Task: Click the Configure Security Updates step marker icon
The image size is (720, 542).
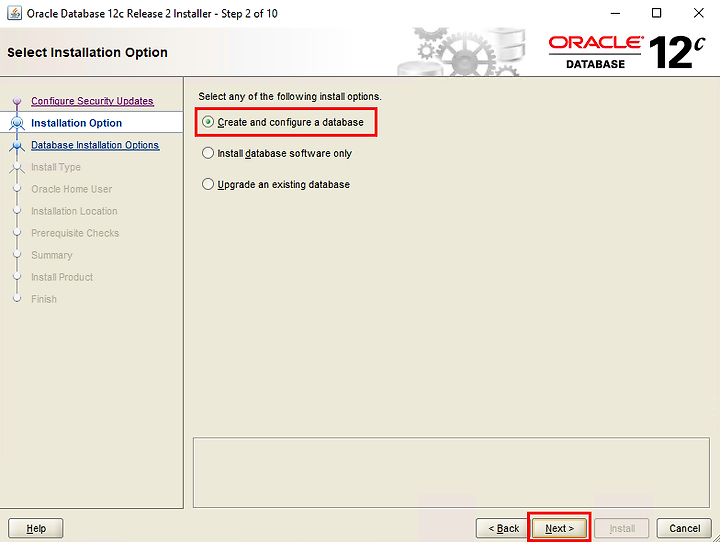Action: coord(17,101)
